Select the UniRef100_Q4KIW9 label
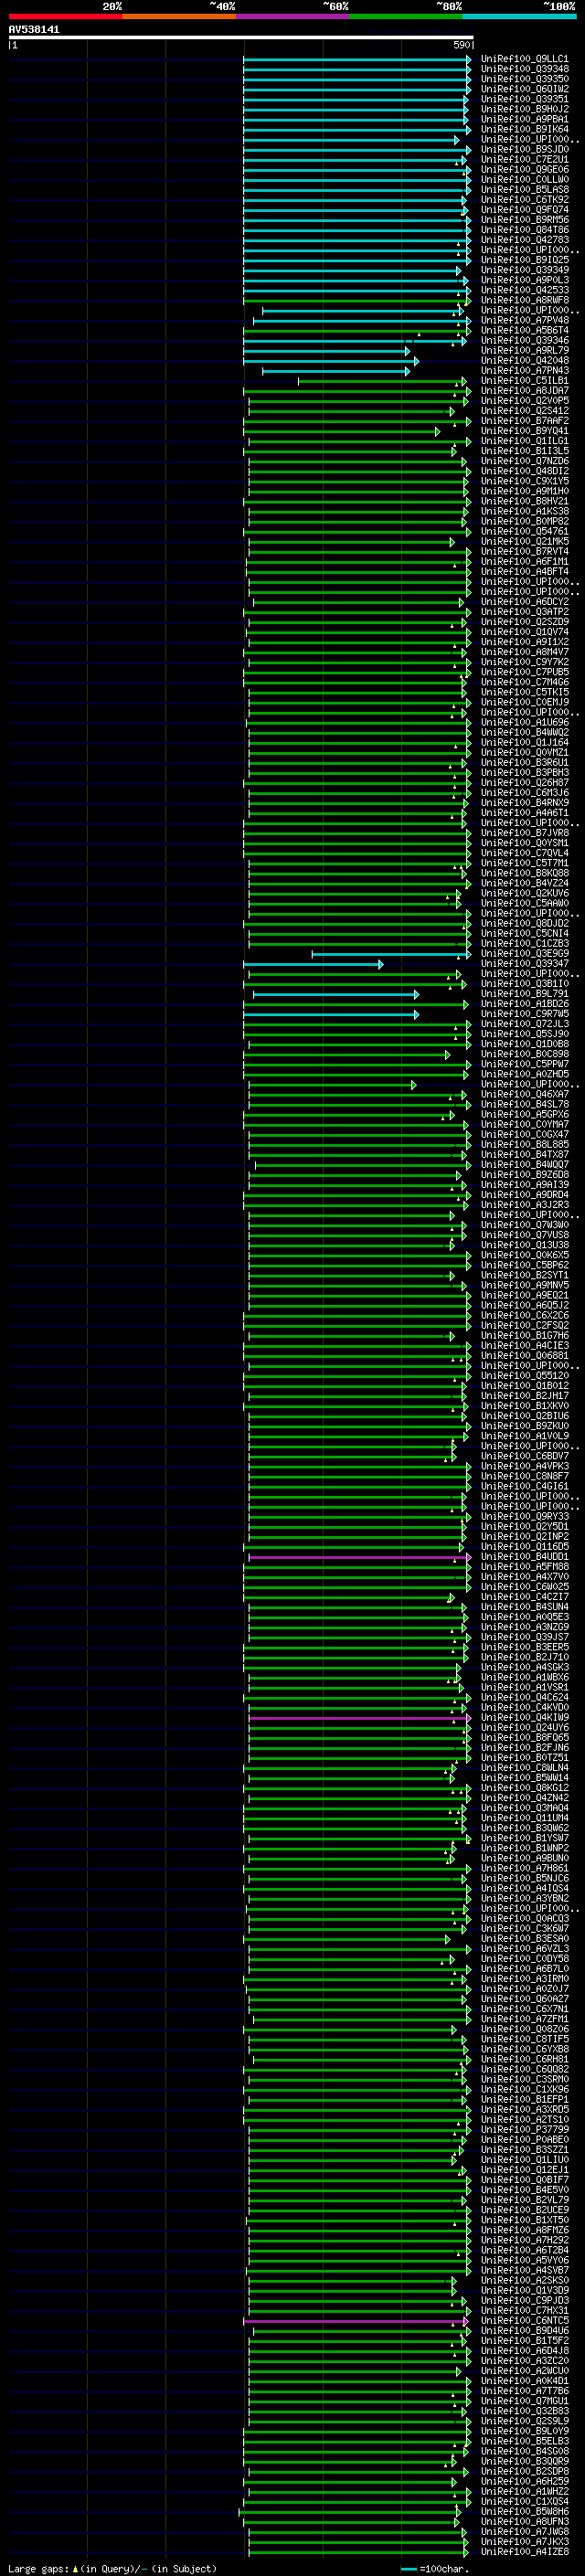 click(x=524, y=1718)
